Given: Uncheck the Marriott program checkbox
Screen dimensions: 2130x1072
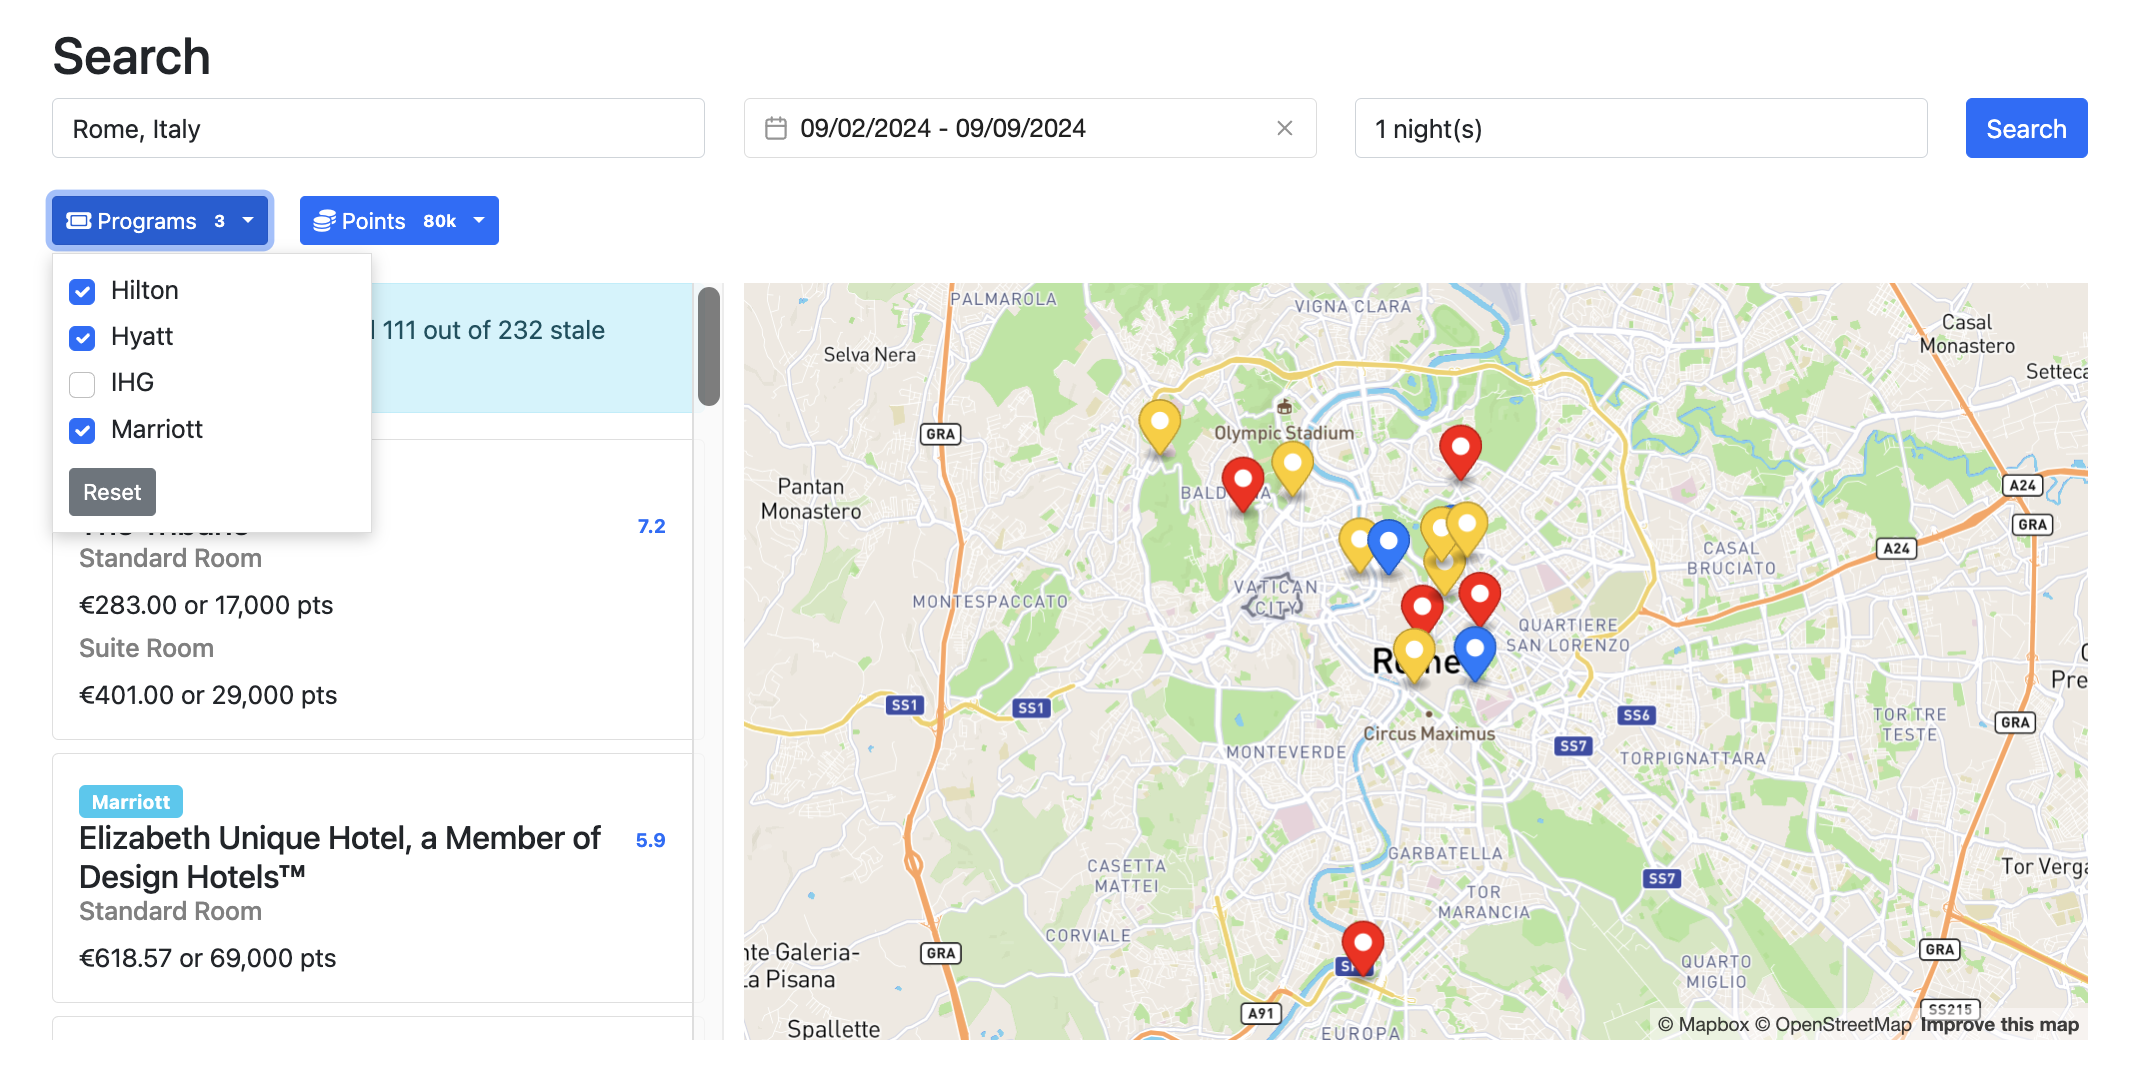Looking at the screenshot, I should tap(82, 430).
